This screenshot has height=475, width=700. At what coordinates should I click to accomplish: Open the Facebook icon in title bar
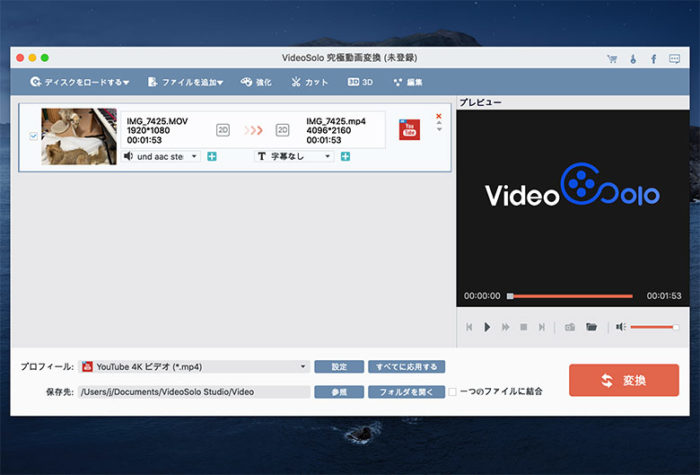[x=654, y=58]
